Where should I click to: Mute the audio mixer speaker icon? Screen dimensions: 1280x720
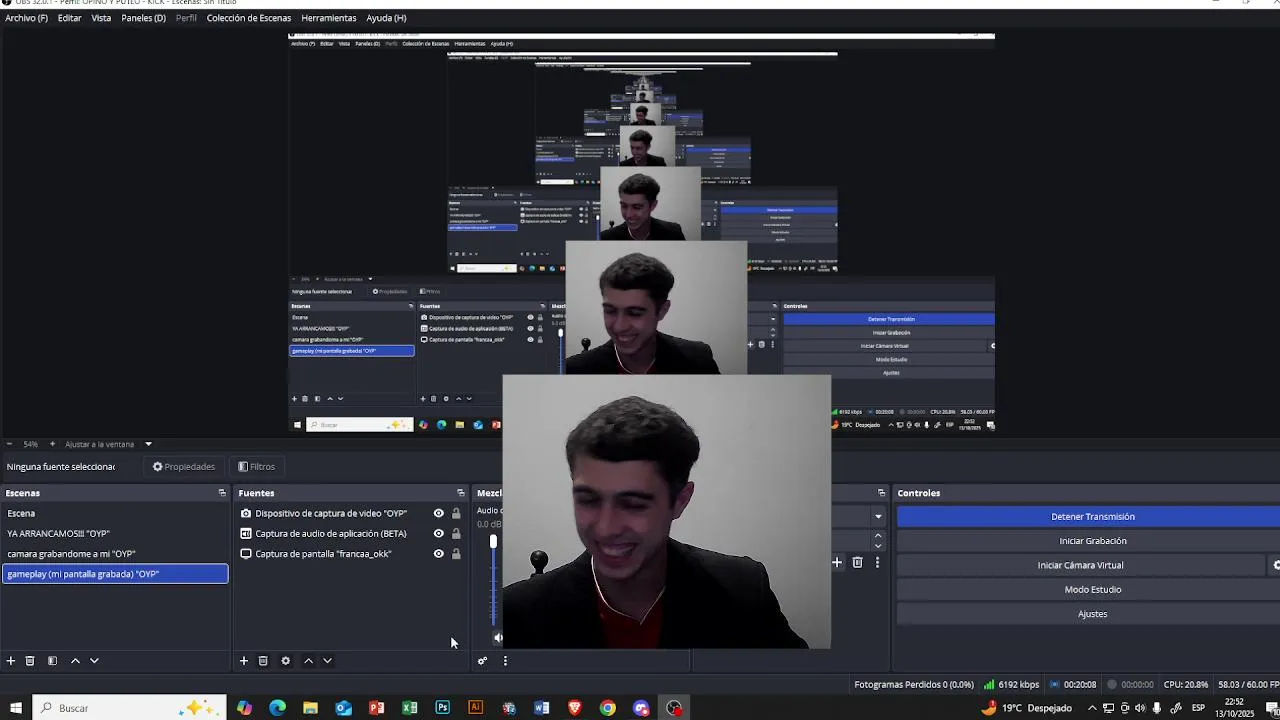[497, 638]
